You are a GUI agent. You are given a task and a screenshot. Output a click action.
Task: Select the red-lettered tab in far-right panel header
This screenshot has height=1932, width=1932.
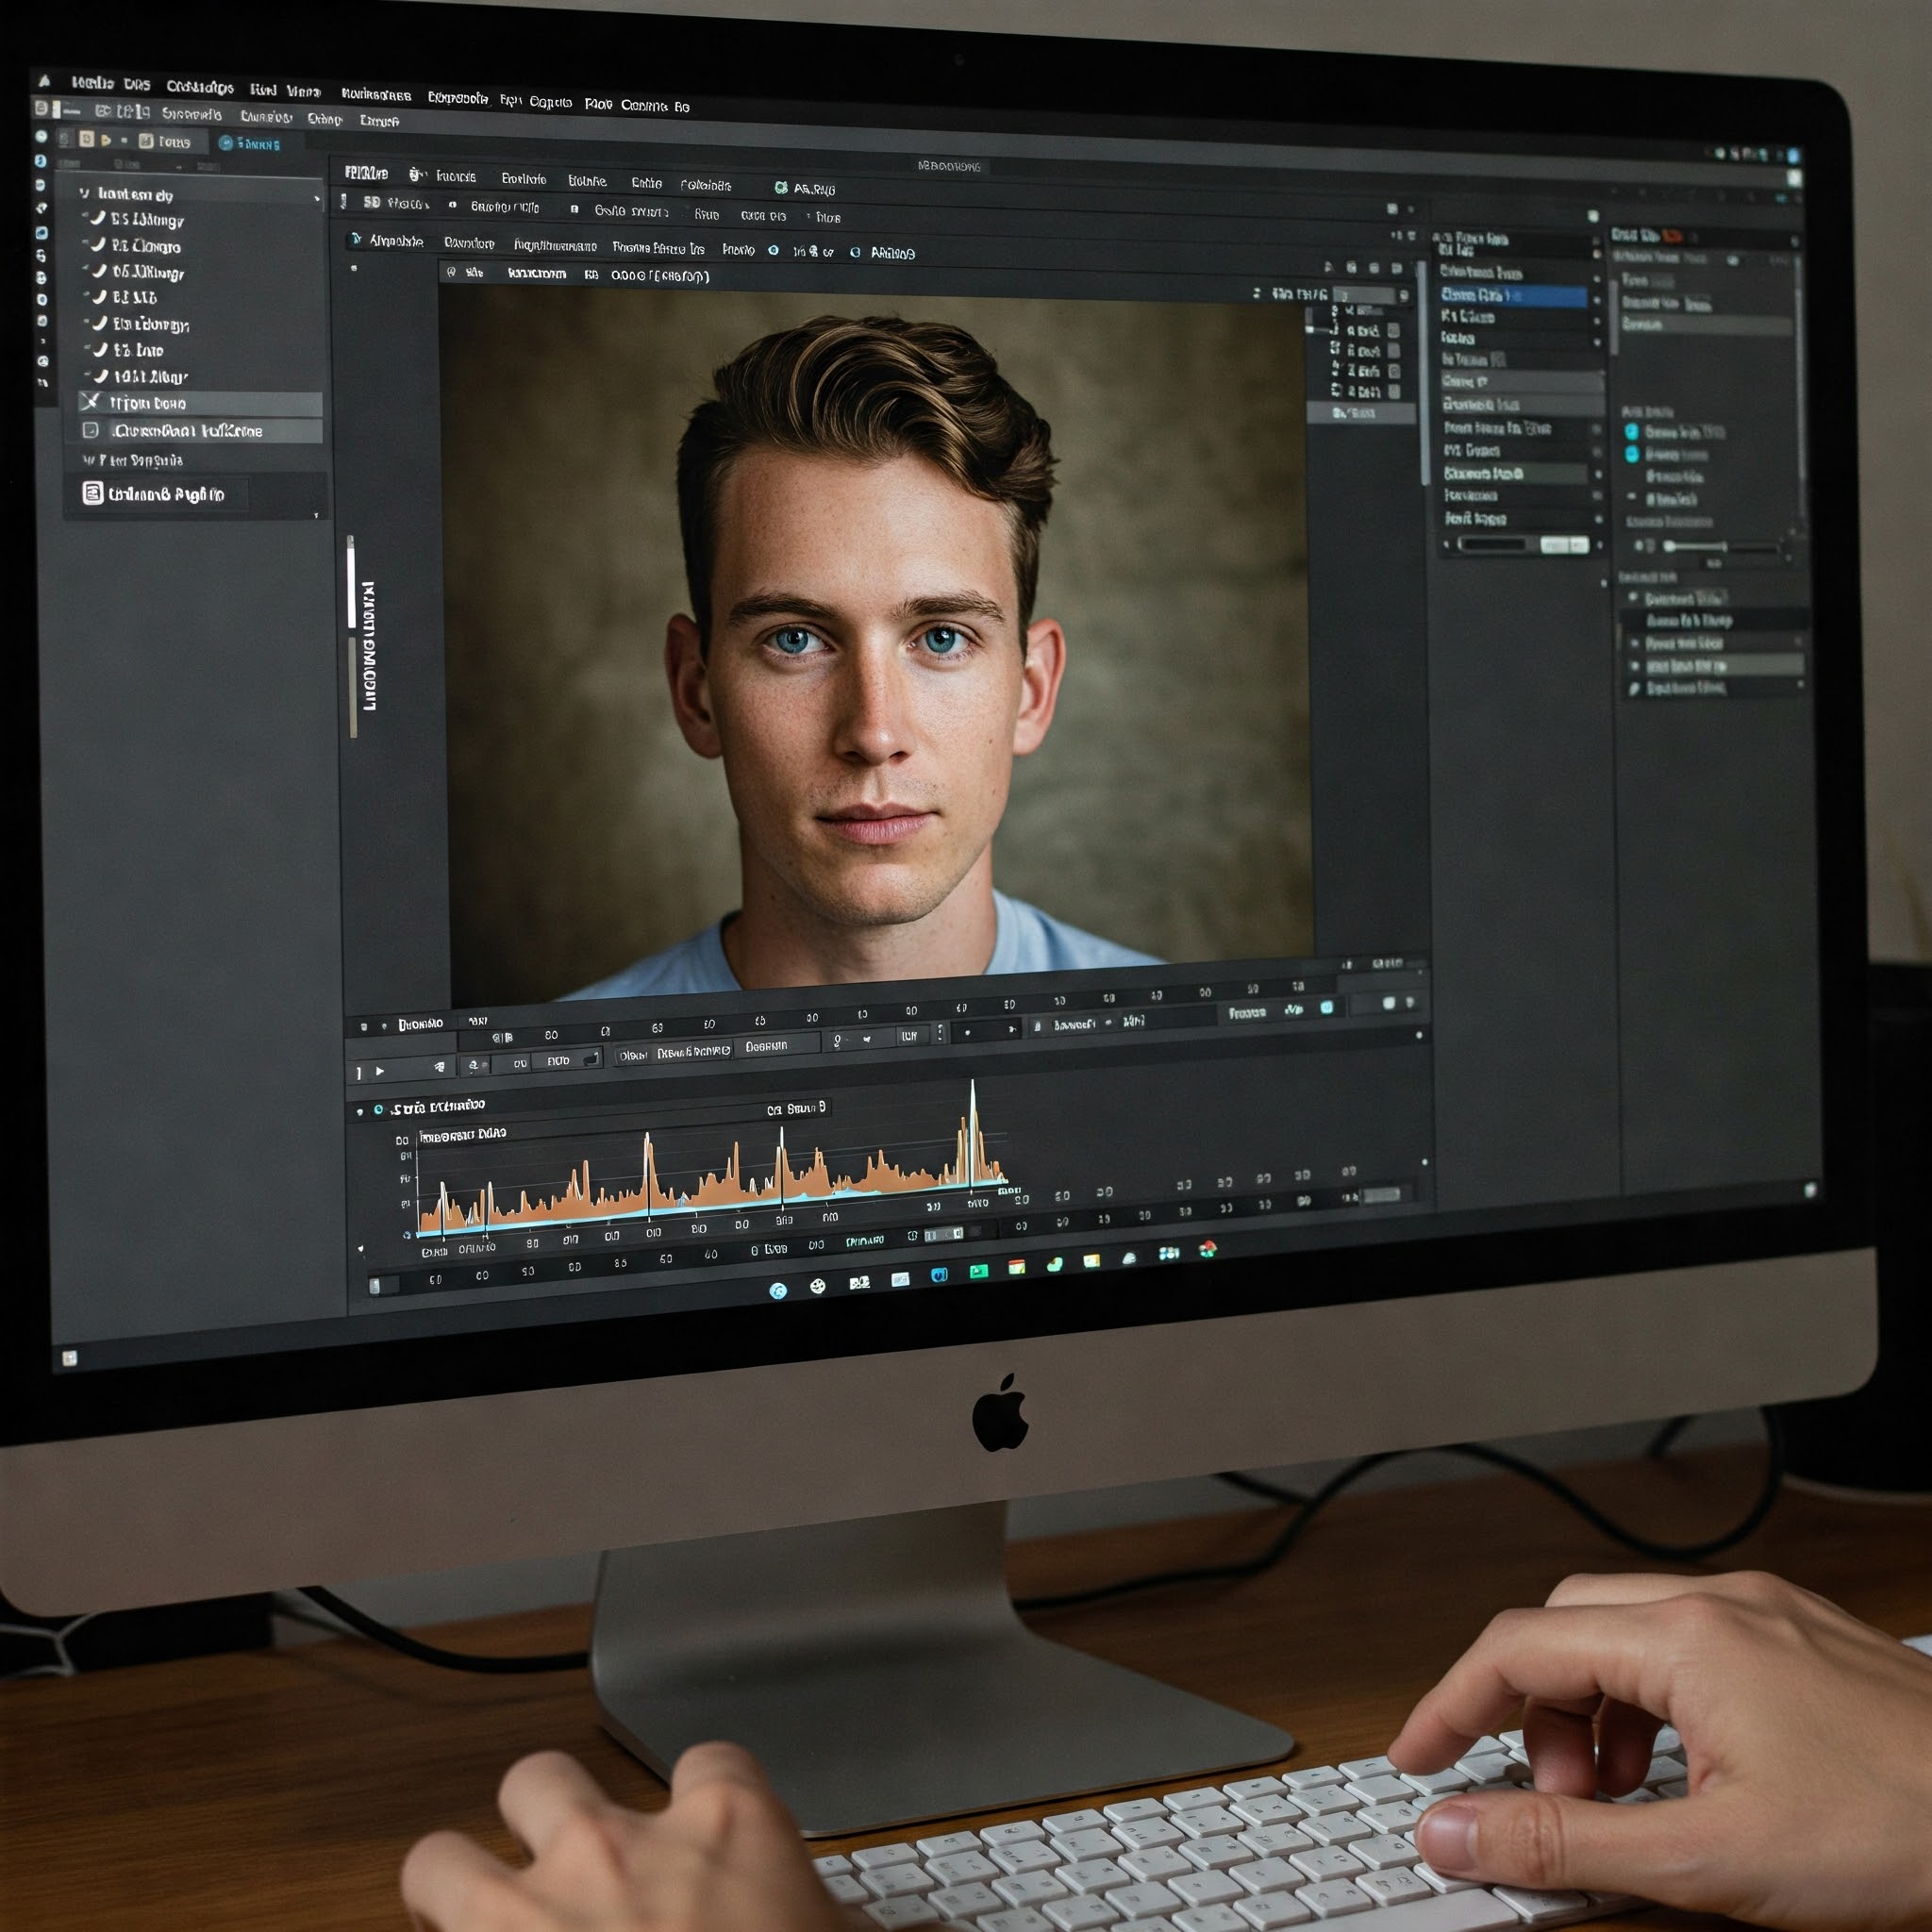point(1672,236)
